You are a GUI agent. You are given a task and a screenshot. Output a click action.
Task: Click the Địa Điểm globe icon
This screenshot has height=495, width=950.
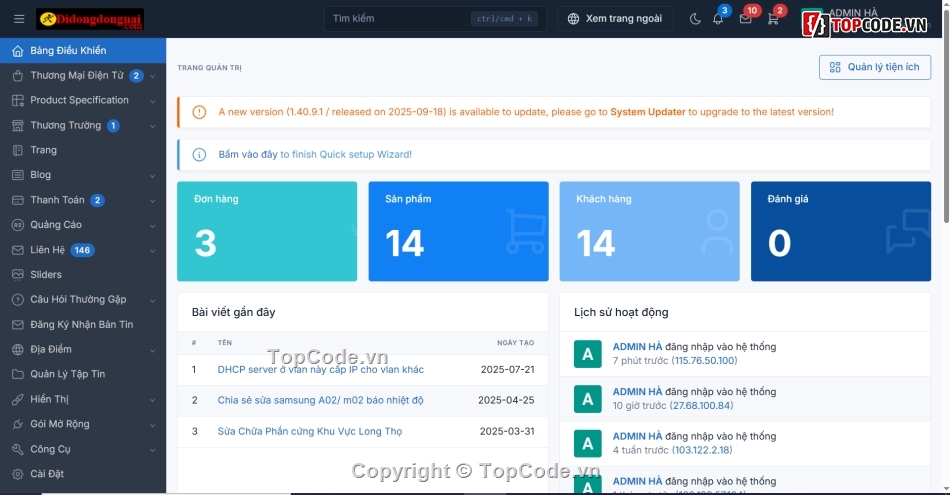coord(18,350)
